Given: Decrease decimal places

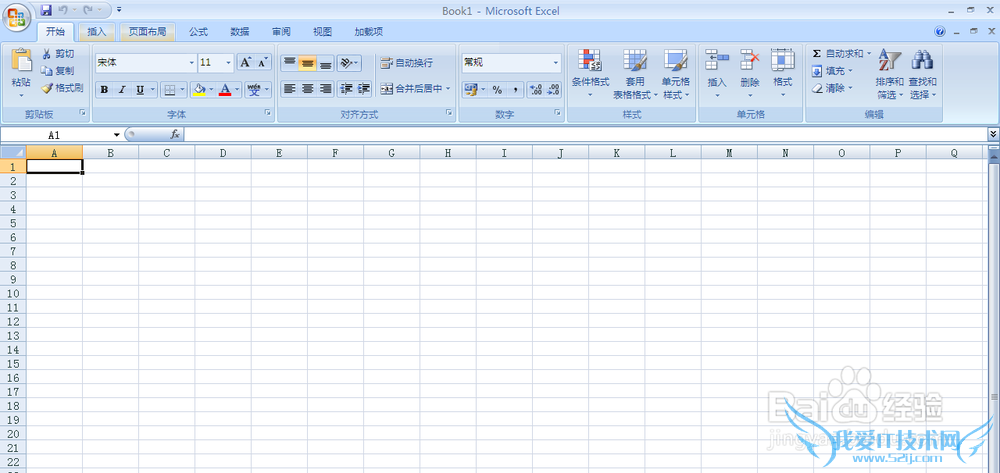Looking at the screenshot, I should (553, 90).
